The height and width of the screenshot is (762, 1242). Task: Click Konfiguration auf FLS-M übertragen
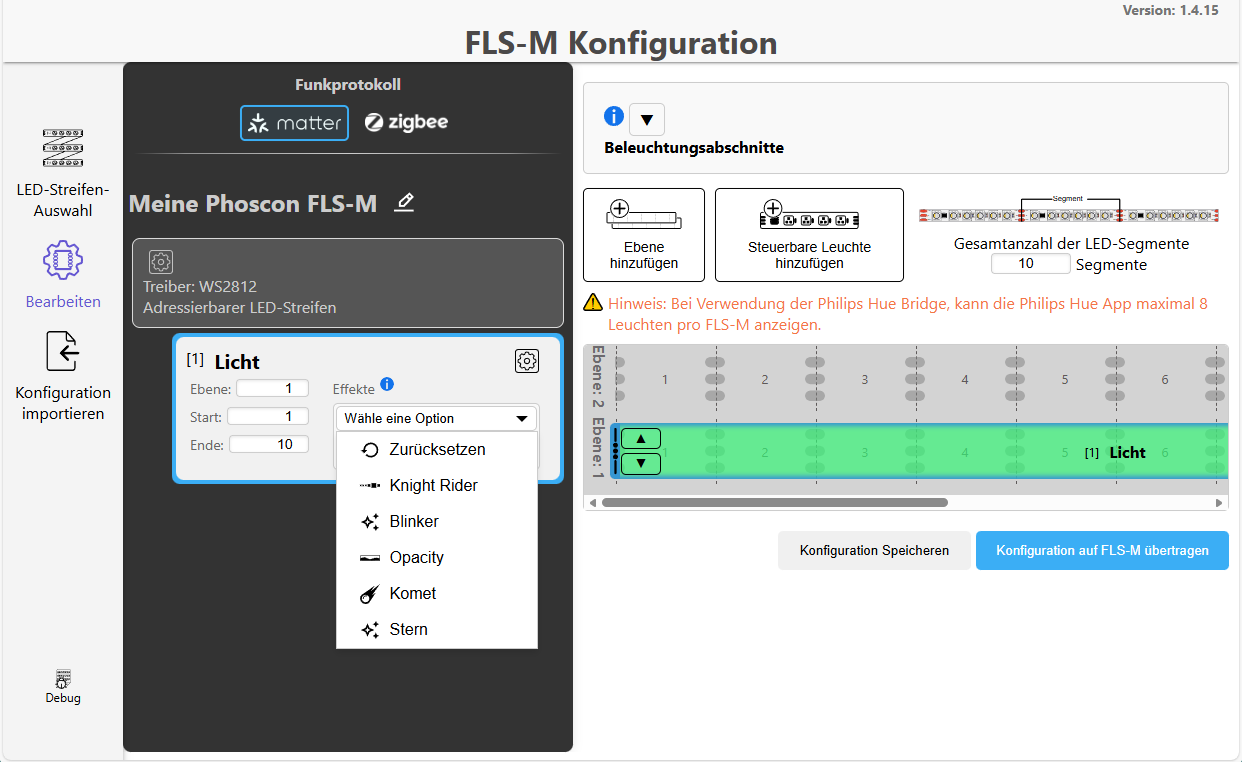pyautogui.click(x=1101, y=550)
